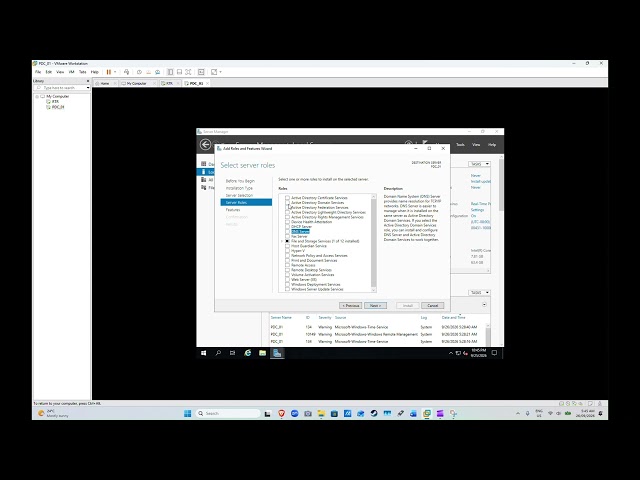640x480 pixels.
Task: Click the Send Ctrl+Alt+Del toolbar icon
Action: 126,72
